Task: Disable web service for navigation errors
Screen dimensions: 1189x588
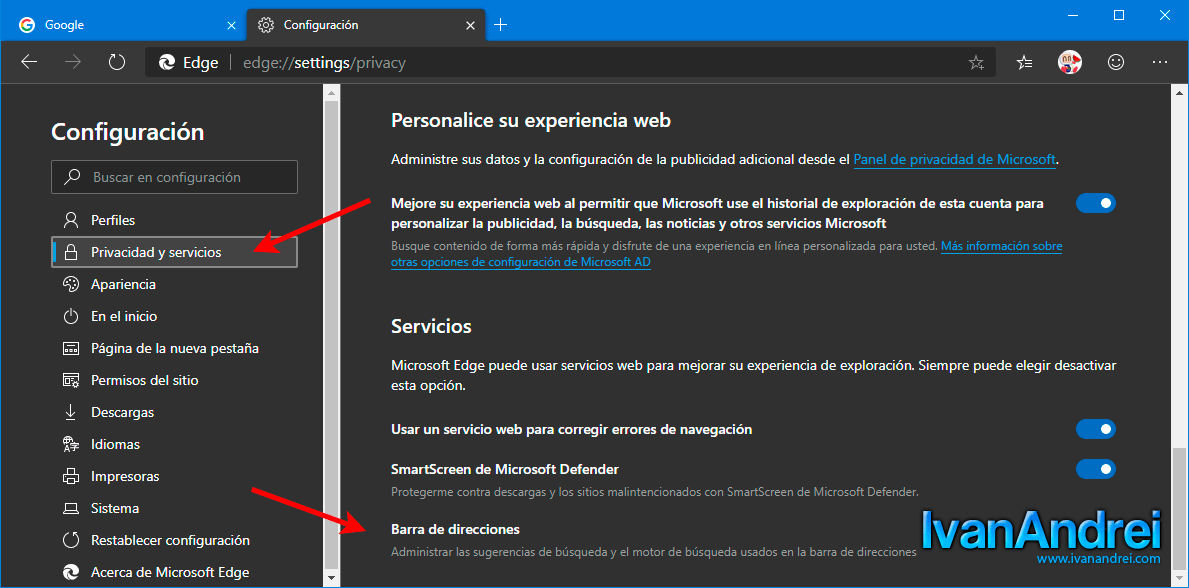Action: click(x=1096, y=429)
